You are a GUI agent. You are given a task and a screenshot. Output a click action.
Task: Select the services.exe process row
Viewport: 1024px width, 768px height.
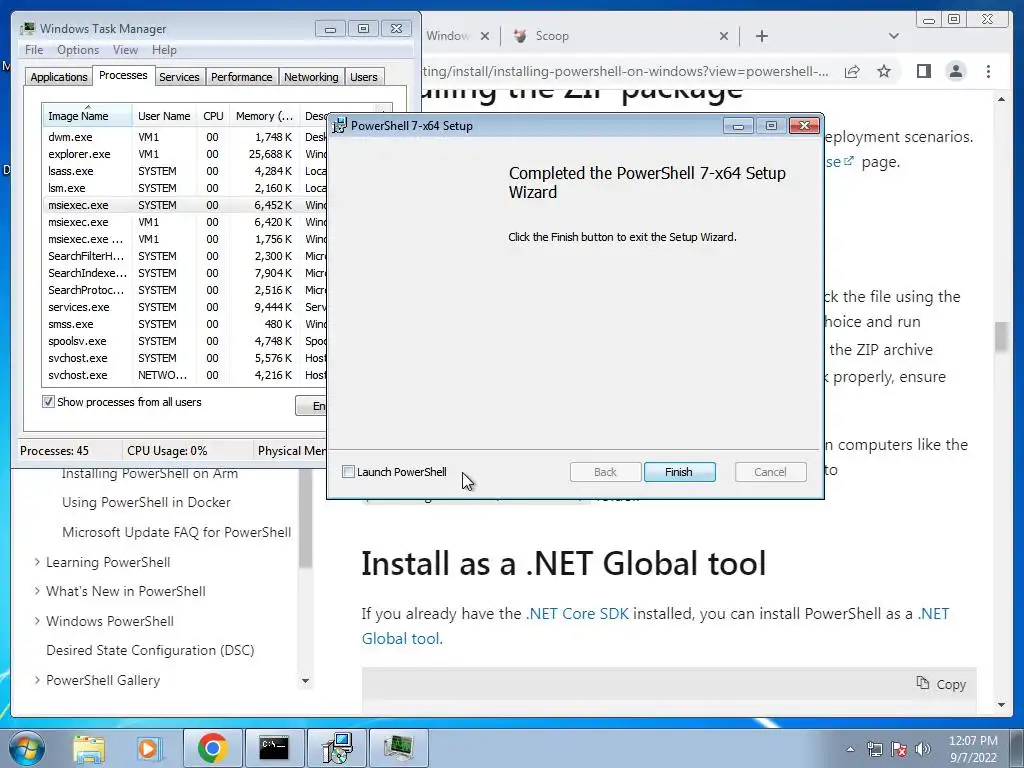[x=184, y=307]
